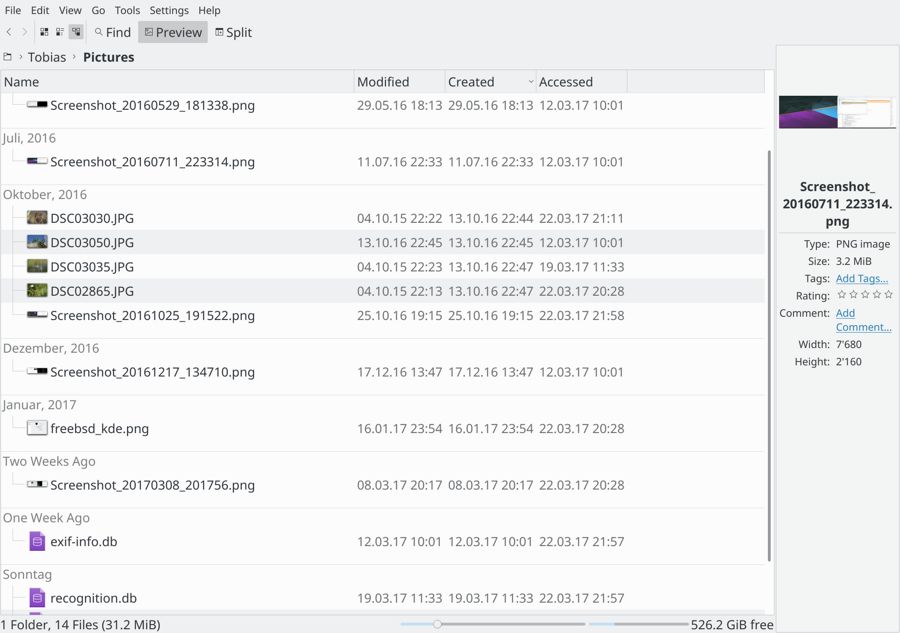Set the fifth rating star
The height and width of the screenshot is (633, 900).
click(x=889, y=295)
